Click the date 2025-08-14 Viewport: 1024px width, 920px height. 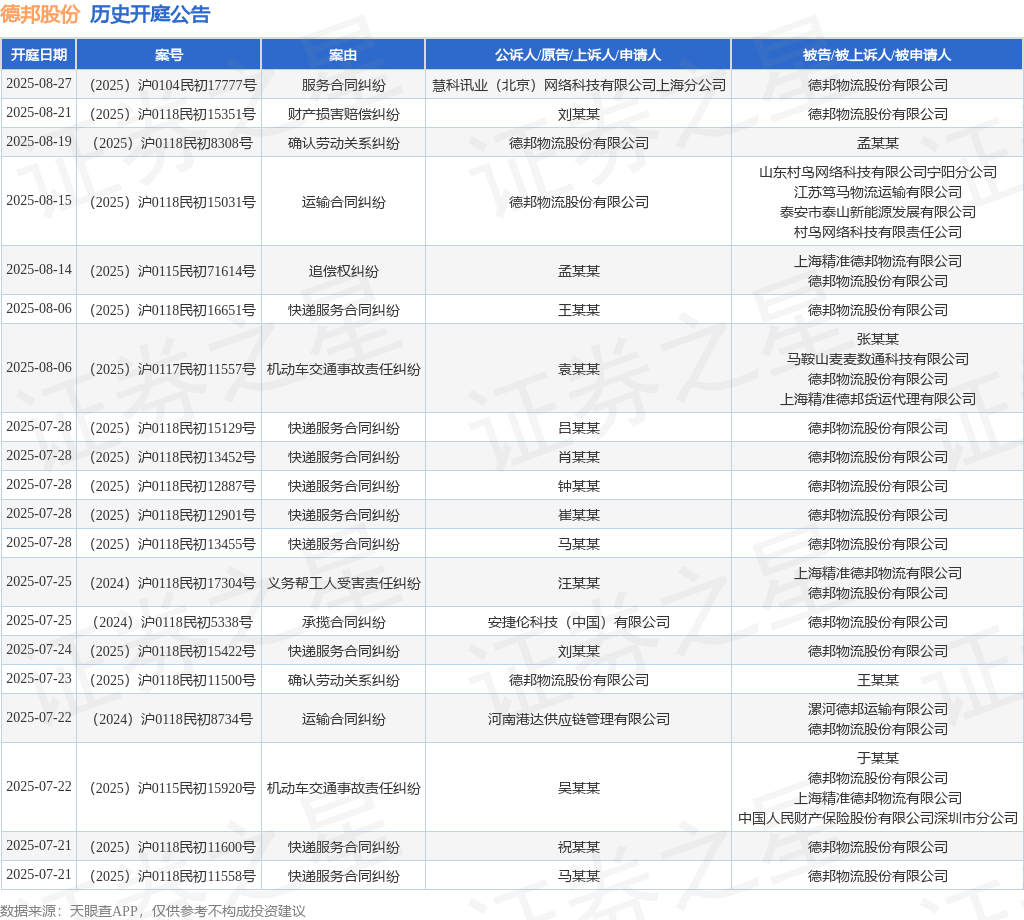click(39, 270)
